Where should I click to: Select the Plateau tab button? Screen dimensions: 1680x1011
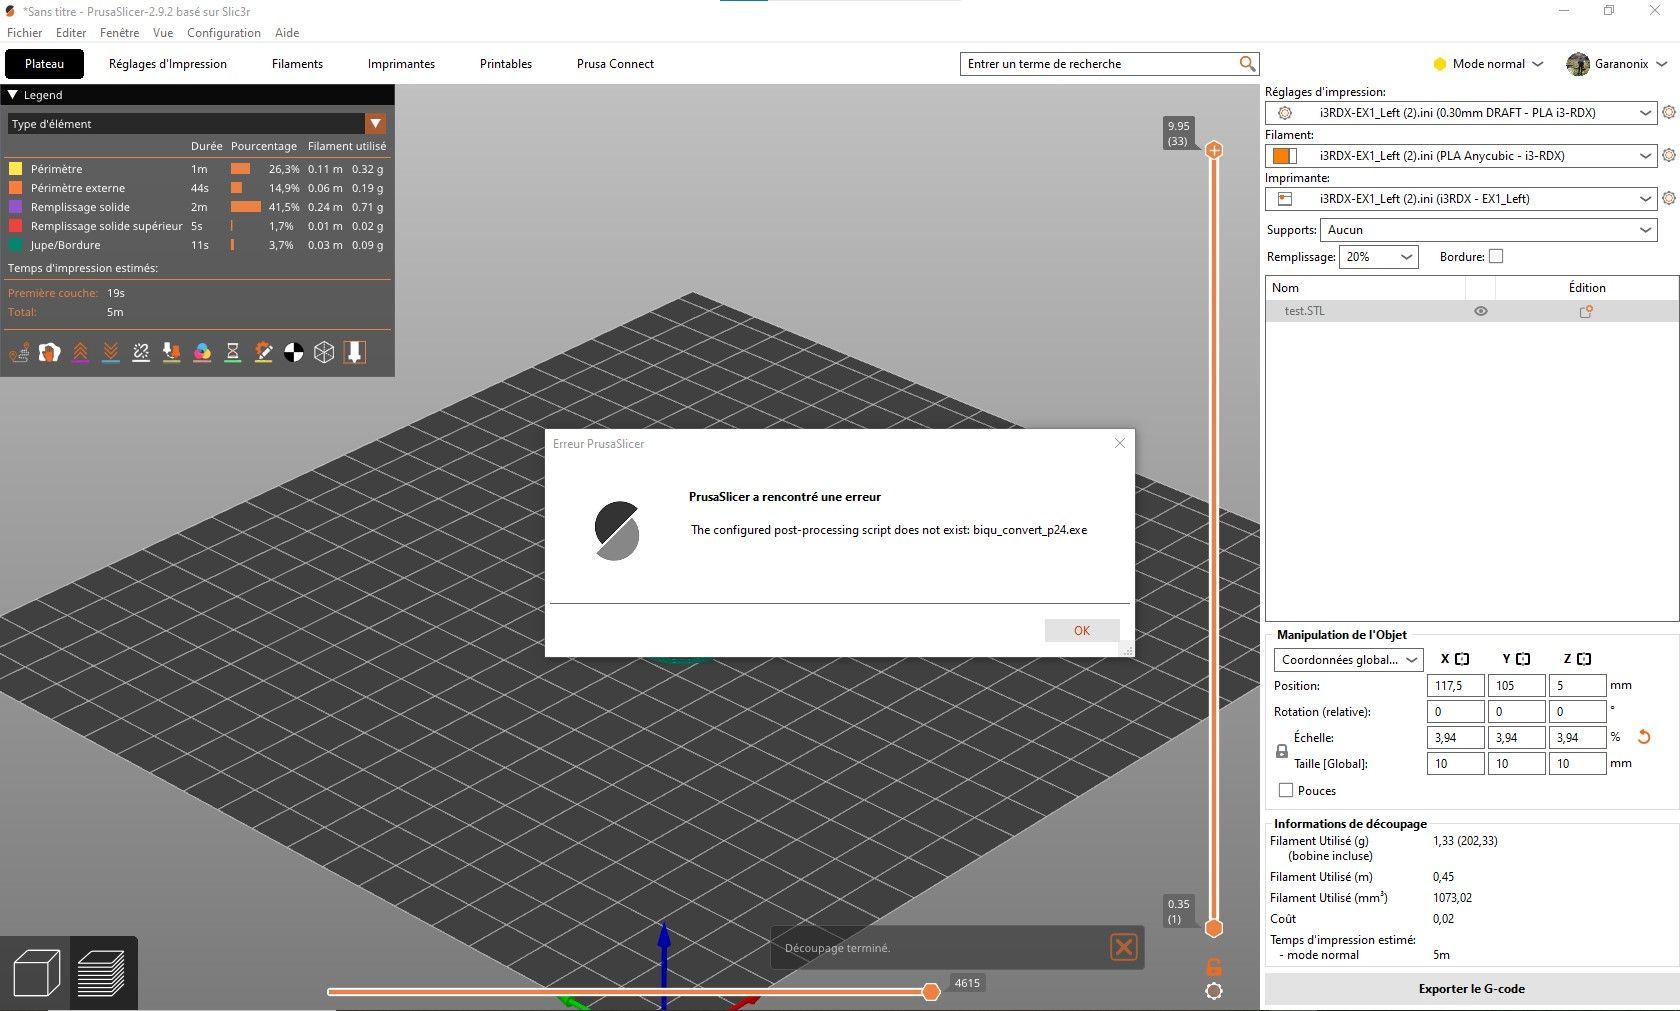pos(44,64)
